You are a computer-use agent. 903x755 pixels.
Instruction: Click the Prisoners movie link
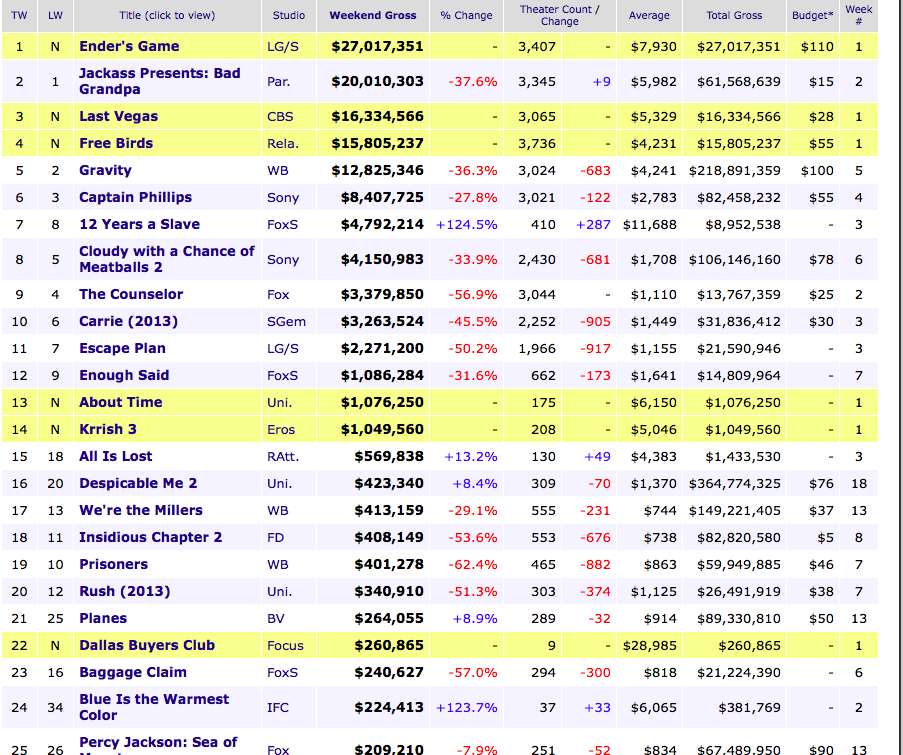click(x=113, y=564)
